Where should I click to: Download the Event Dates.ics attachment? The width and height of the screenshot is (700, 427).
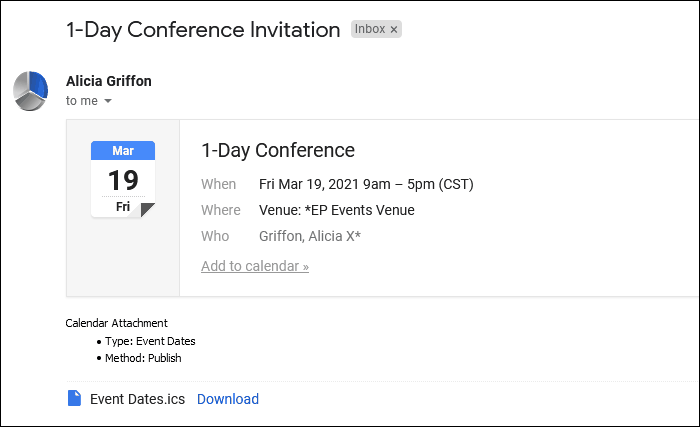click(x=228, y=399)
